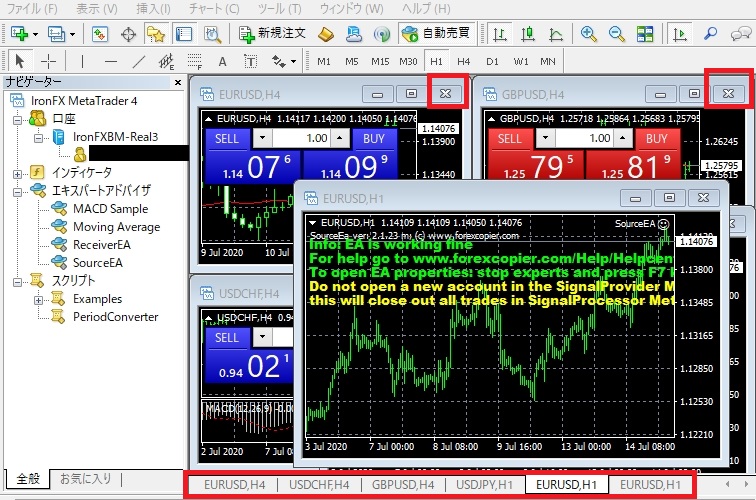Image resolution: width=756 pixels, height=500 pixels.
Task: Click the 新規注文 new order button
Action: coord(272,33)
